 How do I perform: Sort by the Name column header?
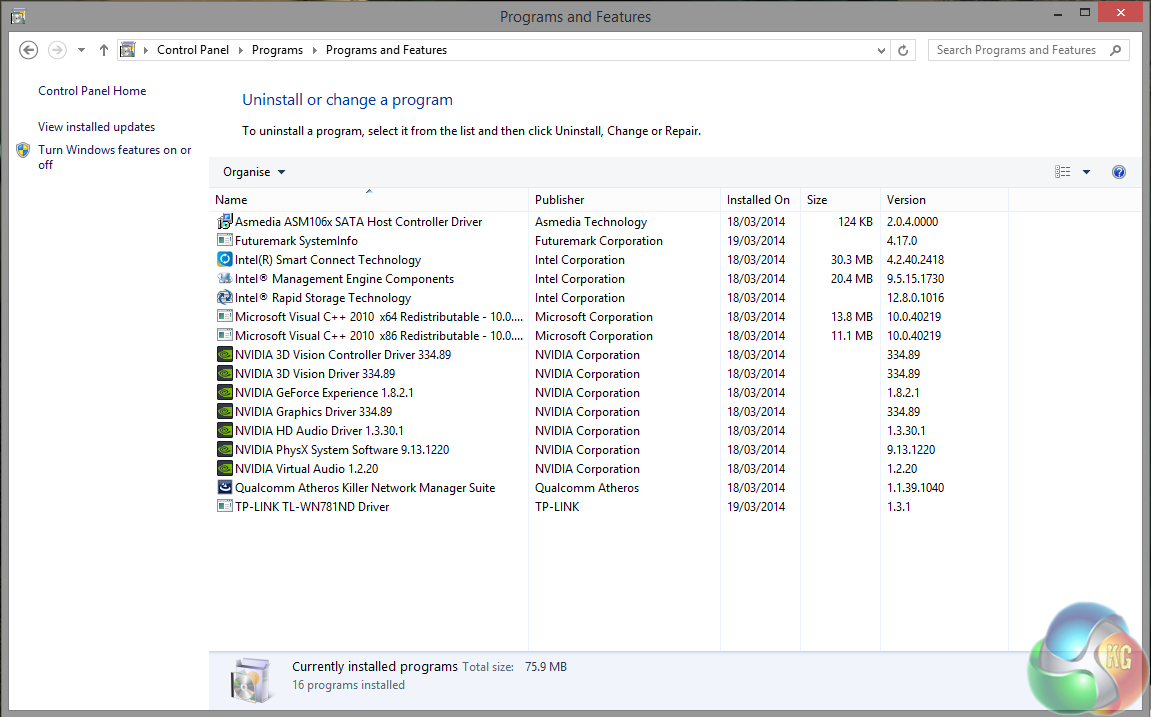(x=368, y=200)
